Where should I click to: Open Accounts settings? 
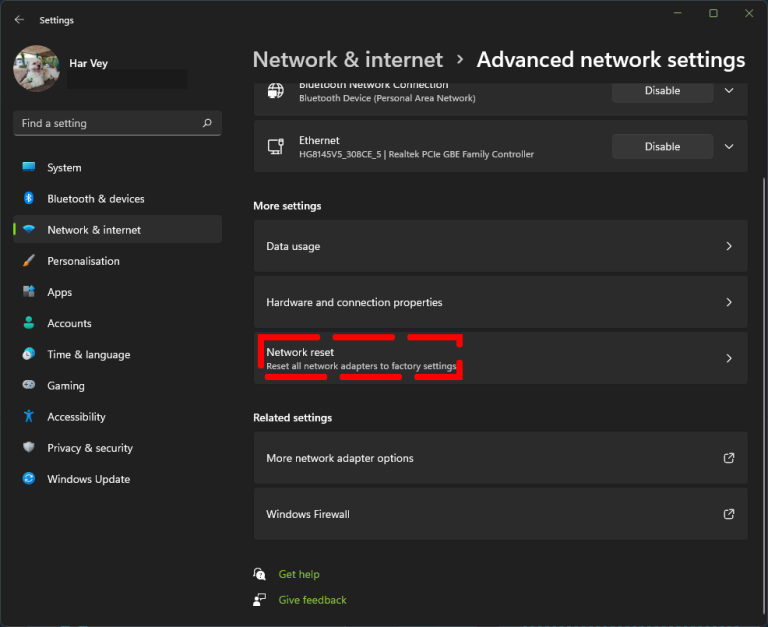click(118, 323)
